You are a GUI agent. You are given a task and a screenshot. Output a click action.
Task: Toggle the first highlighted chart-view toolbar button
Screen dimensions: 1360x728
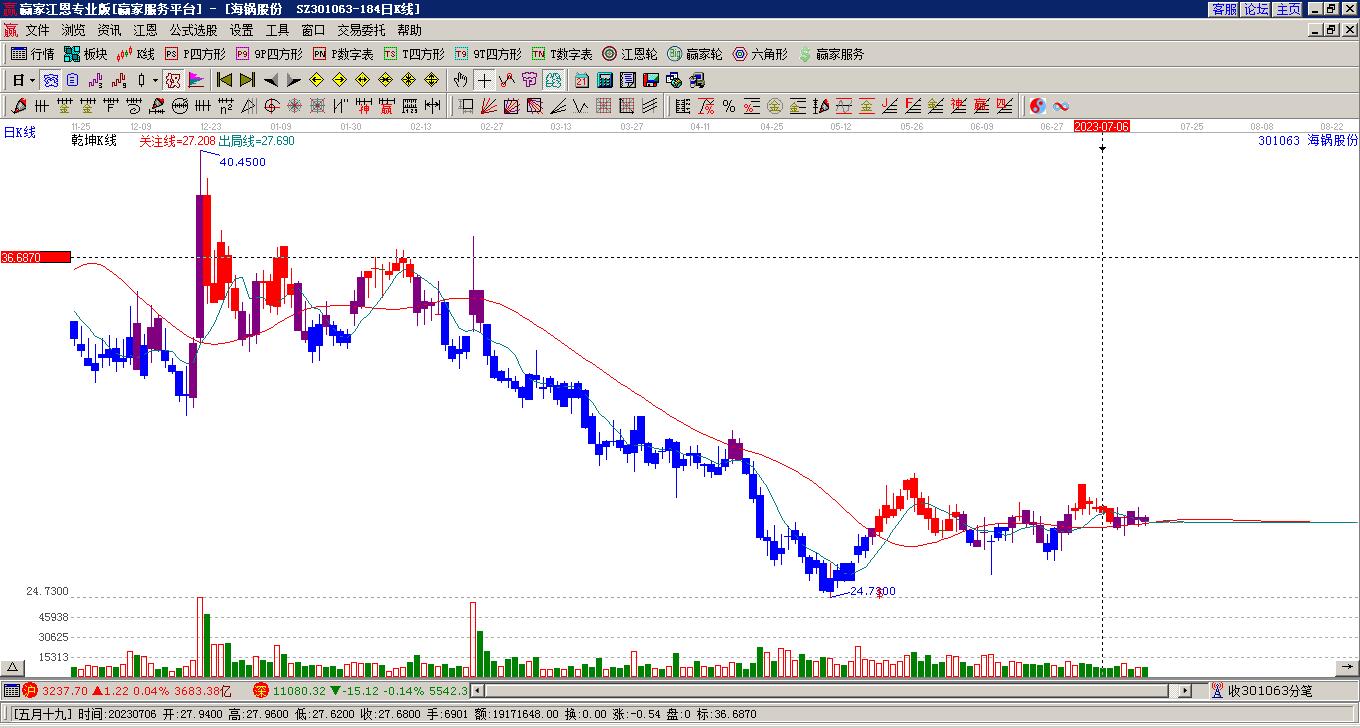click(50, 80)
